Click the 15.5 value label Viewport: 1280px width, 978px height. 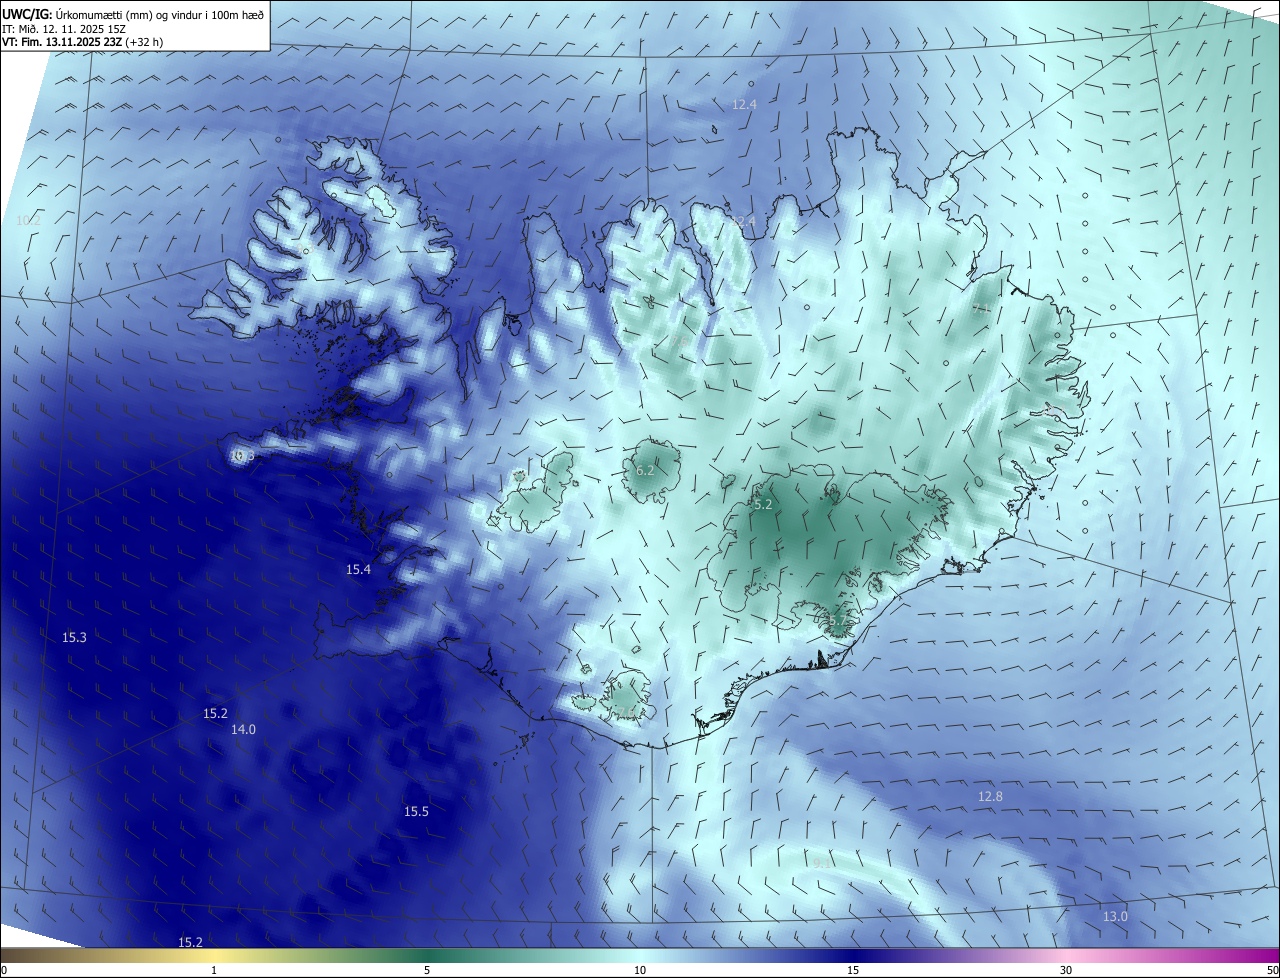pos(416,811)
